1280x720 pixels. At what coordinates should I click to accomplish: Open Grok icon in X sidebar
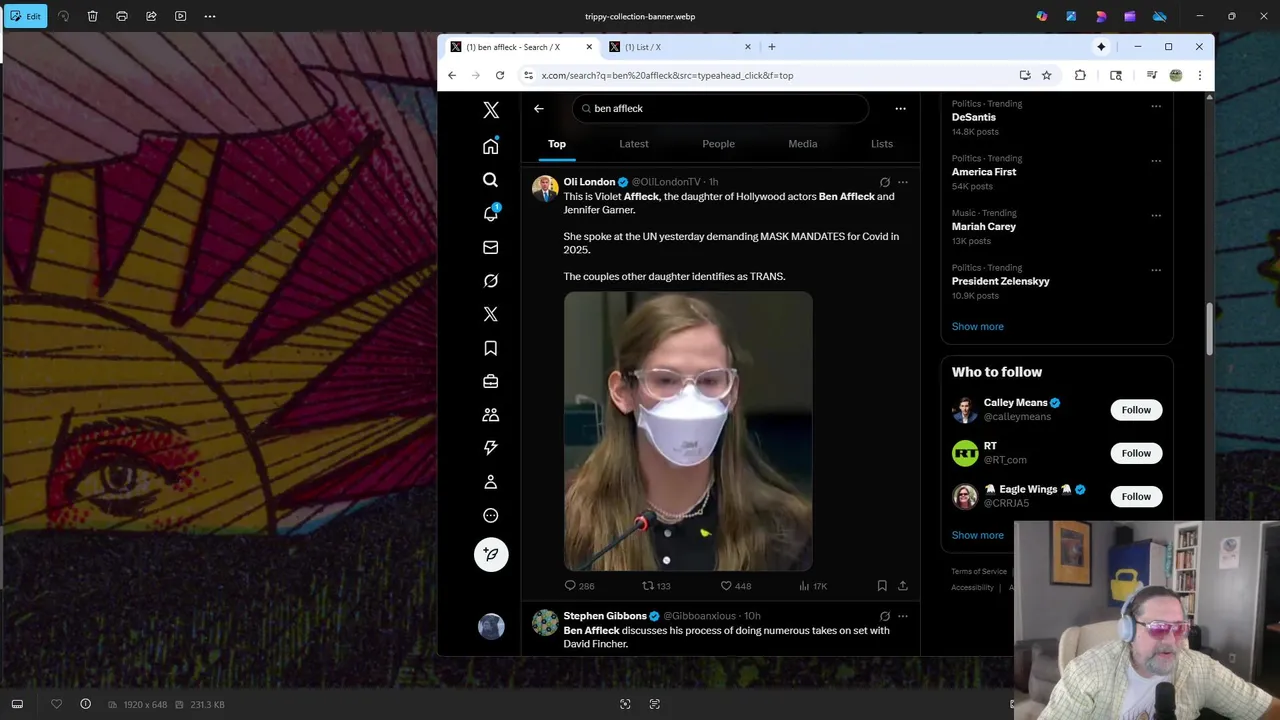coord(491,281)
